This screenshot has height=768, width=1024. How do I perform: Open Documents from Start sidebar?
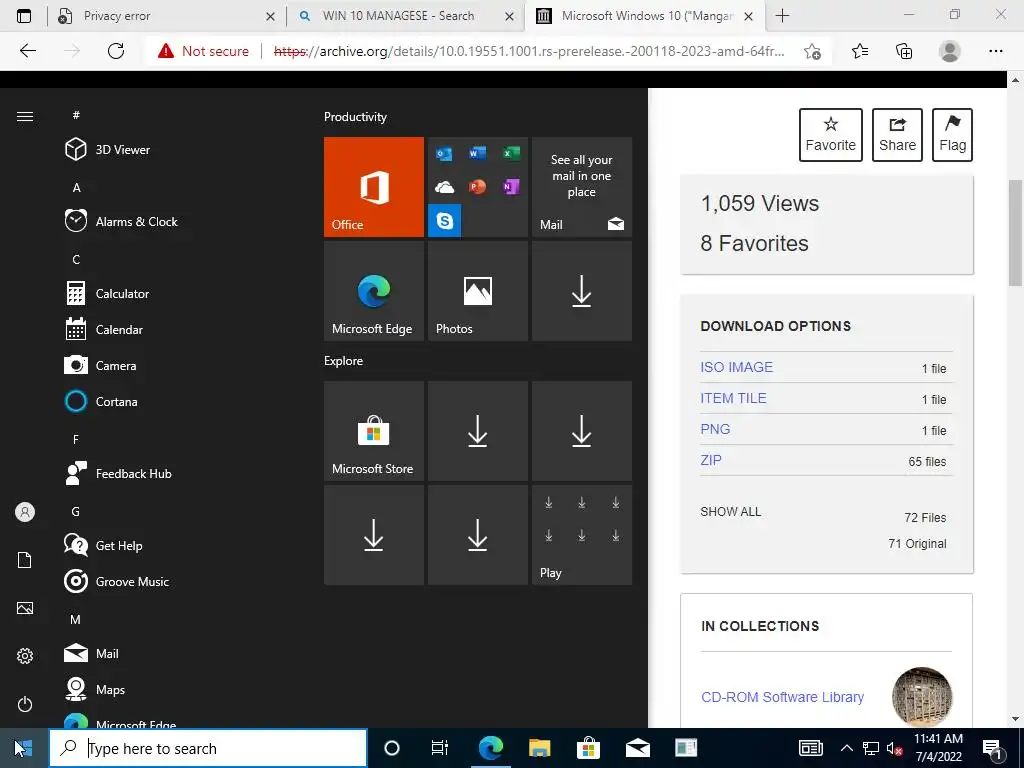25,560
